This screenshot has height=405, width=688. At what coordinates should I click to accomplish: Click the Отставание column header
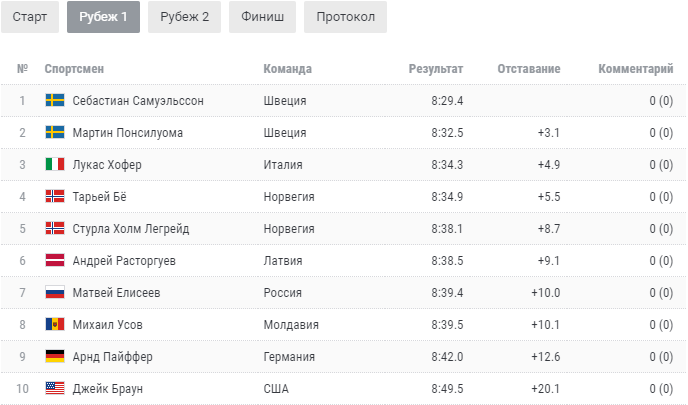(529, 69)
